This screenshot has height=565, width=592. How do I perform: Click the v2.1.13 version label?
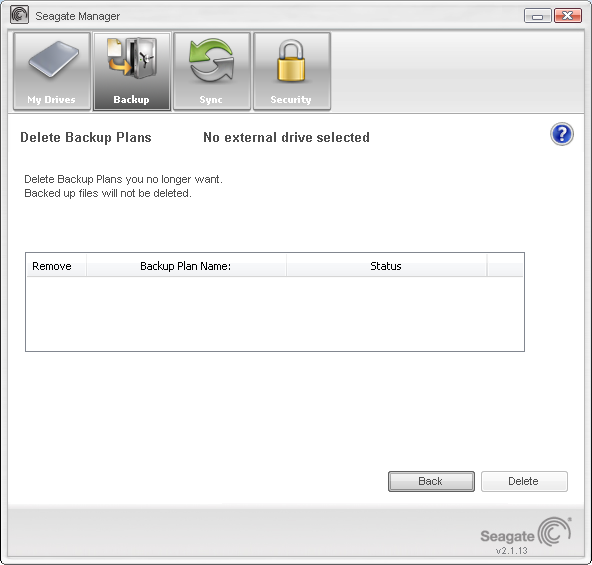pyautogui.click(x=512, y=551)
